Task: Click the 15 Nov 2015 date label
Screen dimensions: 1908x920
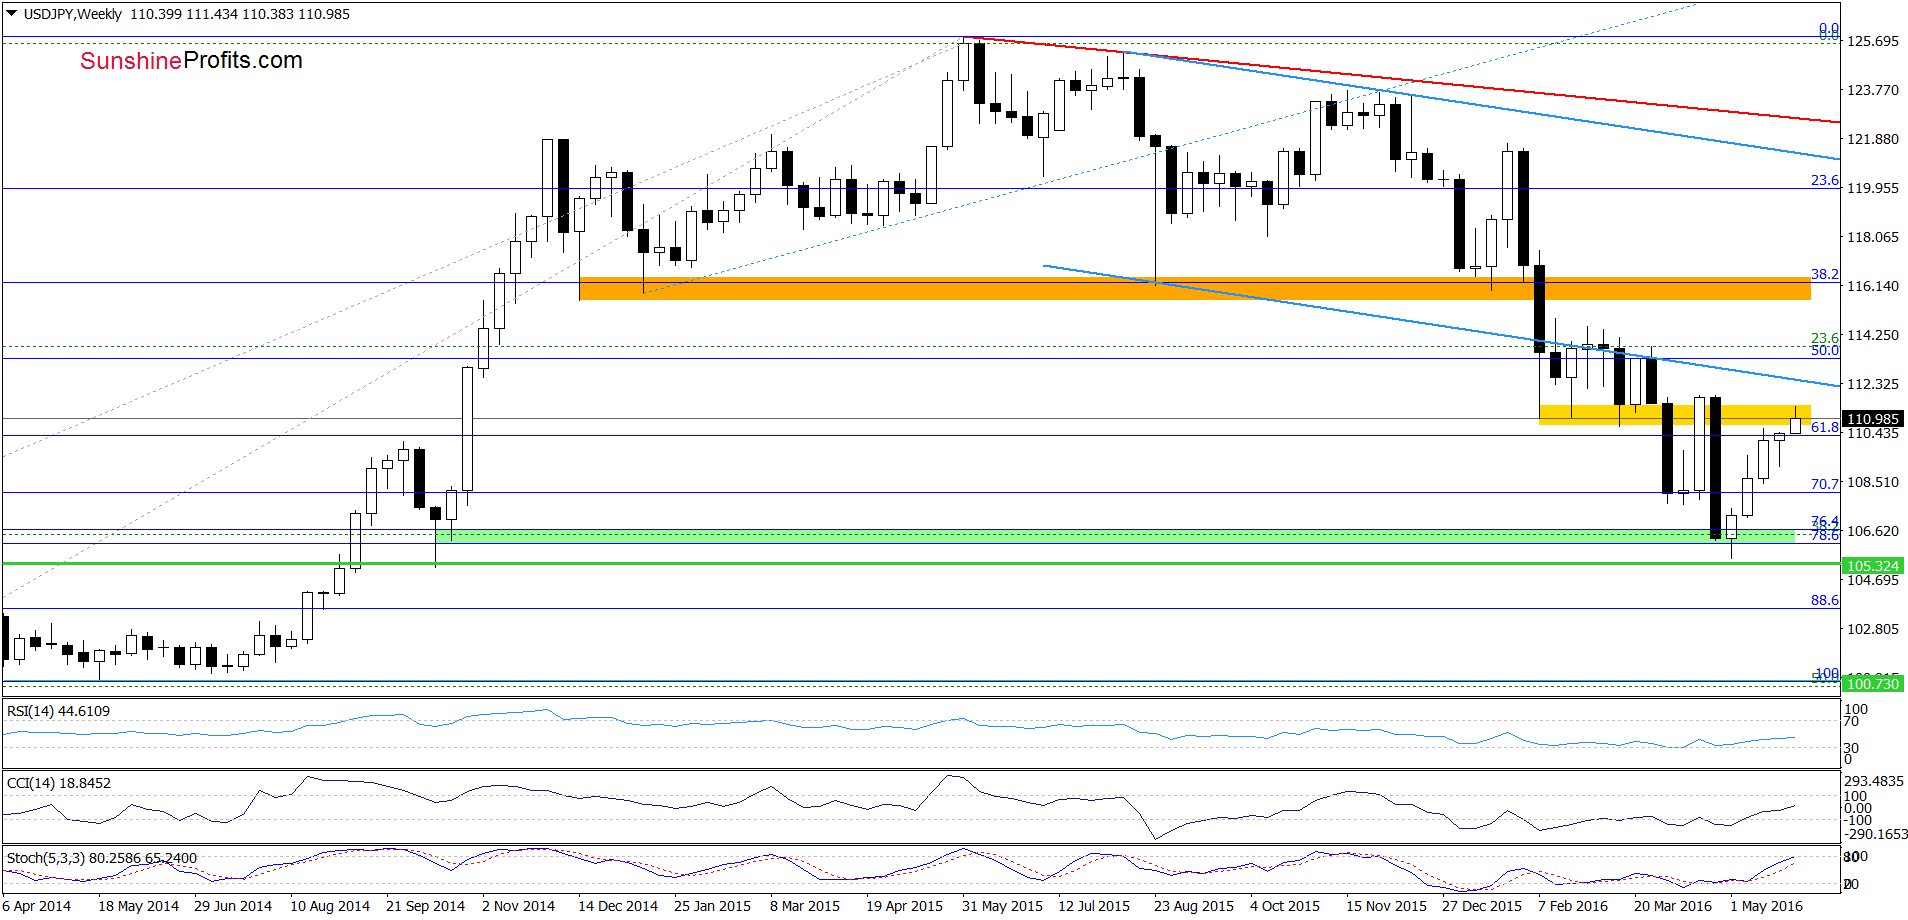Action: 1386,906
